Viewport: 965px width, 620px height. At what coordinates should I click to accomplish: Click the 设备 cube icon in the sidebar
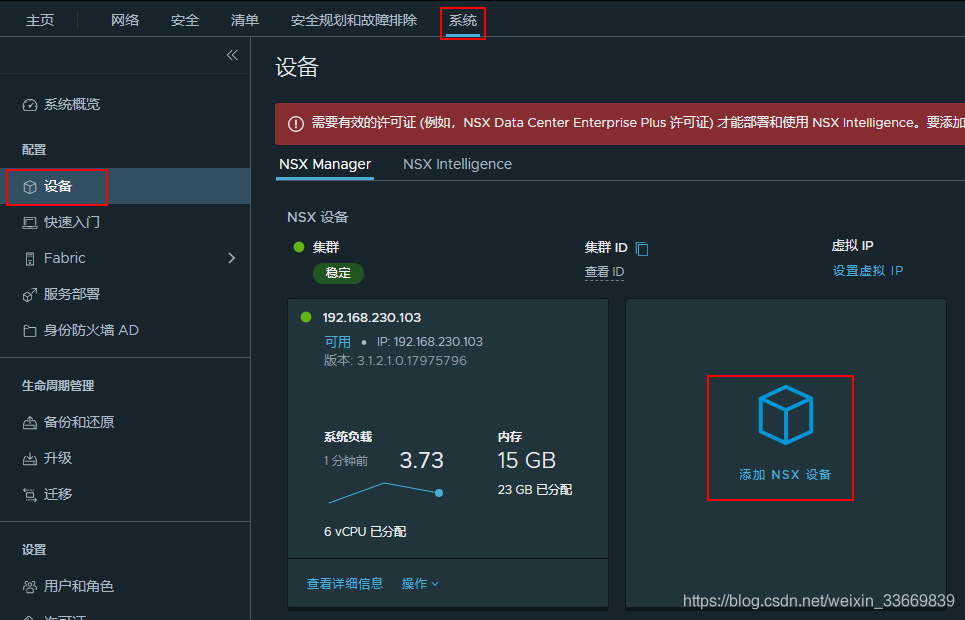tap(30, 187)
